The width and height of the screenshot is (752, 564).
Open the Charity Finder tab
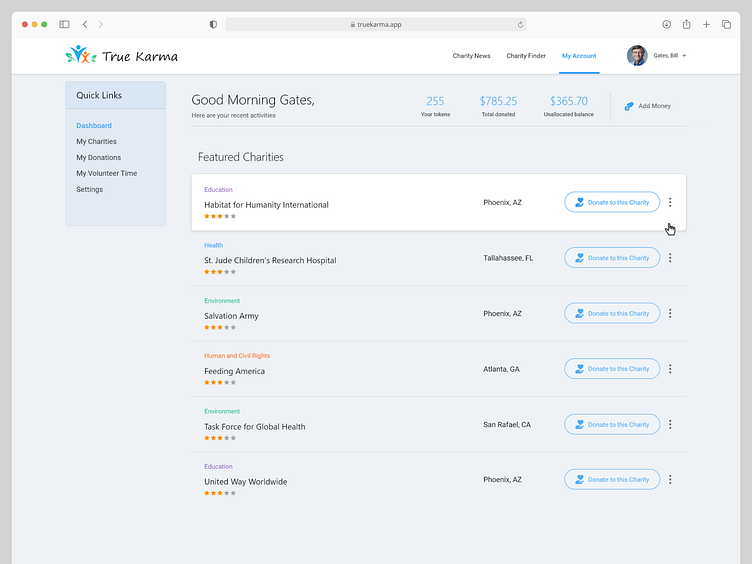point(526,56)
